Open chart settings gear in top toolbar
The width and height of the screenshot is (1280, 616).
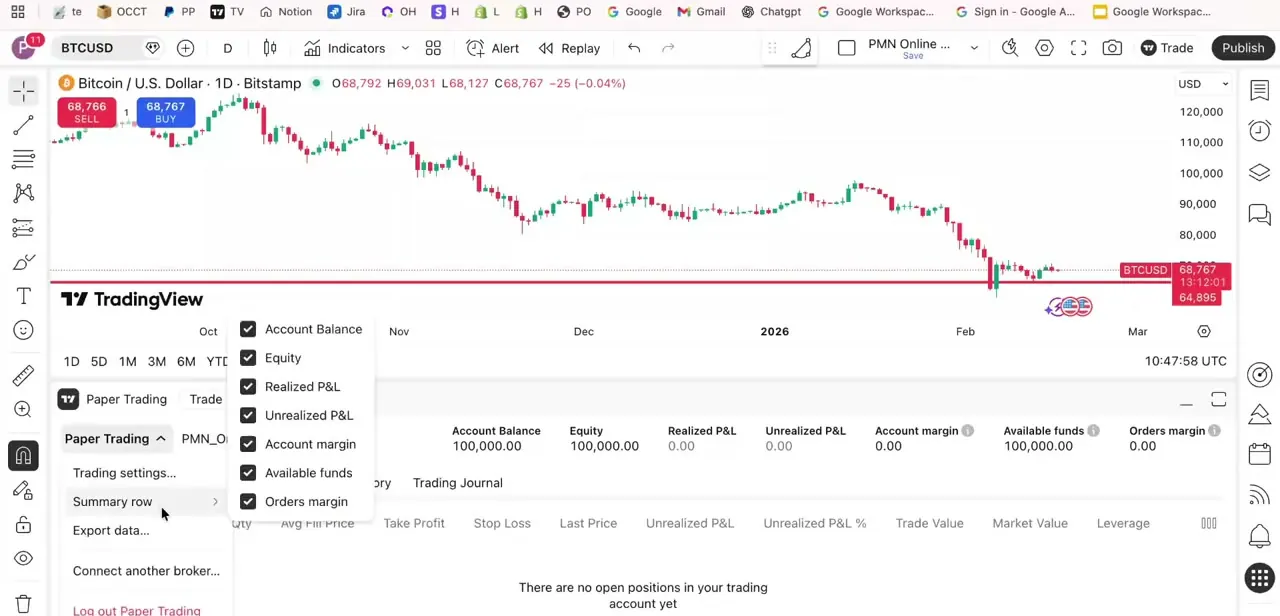[x=1044, y=48]
